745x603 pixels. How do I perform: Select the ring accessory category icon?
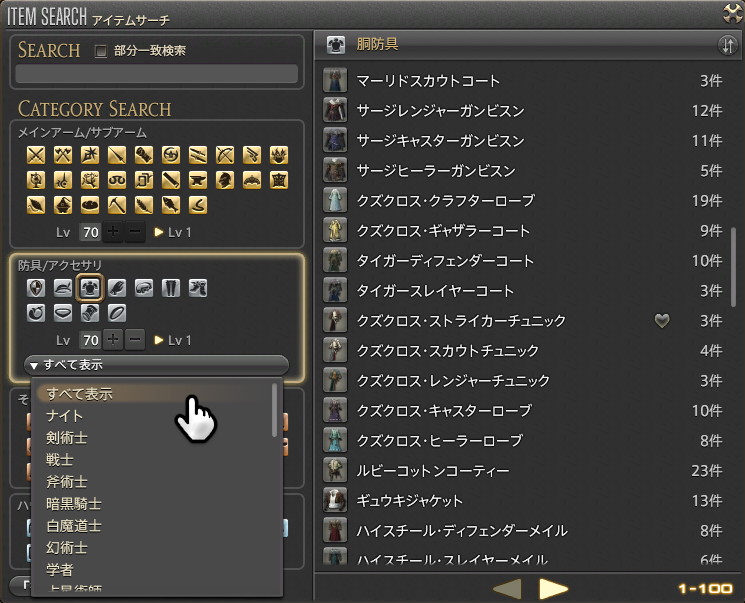coord(117,313)
